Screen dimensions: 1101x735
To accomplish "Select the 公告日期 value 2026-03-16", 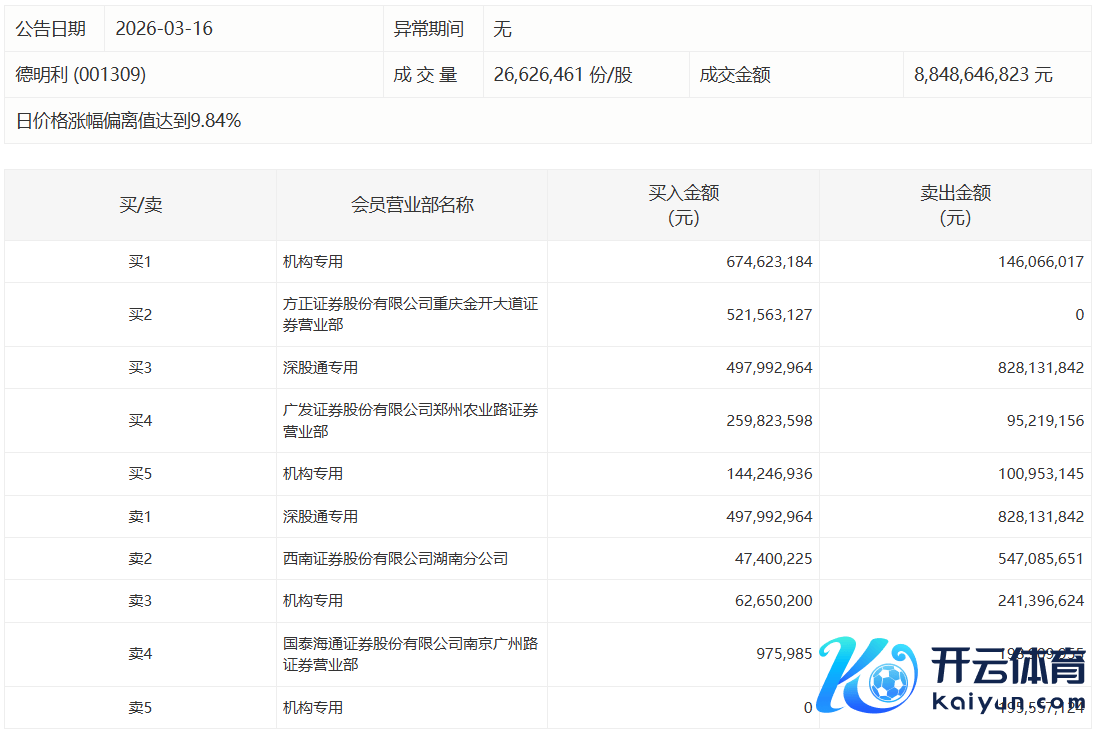I will (164, 29).
